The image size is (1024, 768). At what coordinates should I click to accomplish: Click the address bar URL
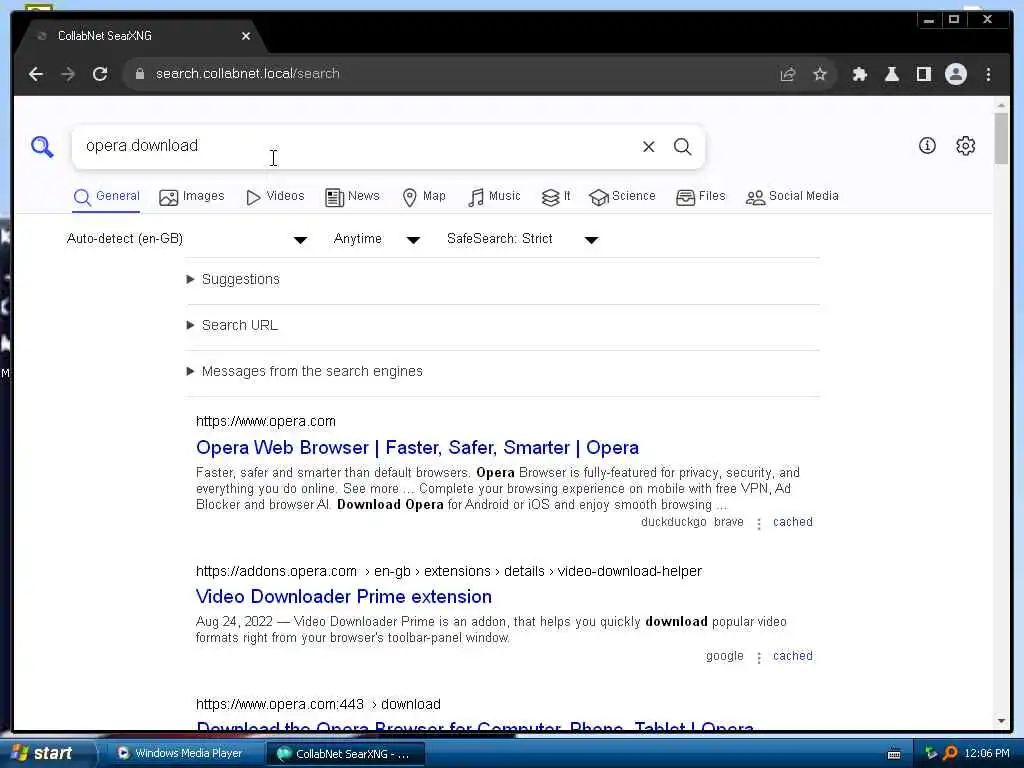click(247, 74)
